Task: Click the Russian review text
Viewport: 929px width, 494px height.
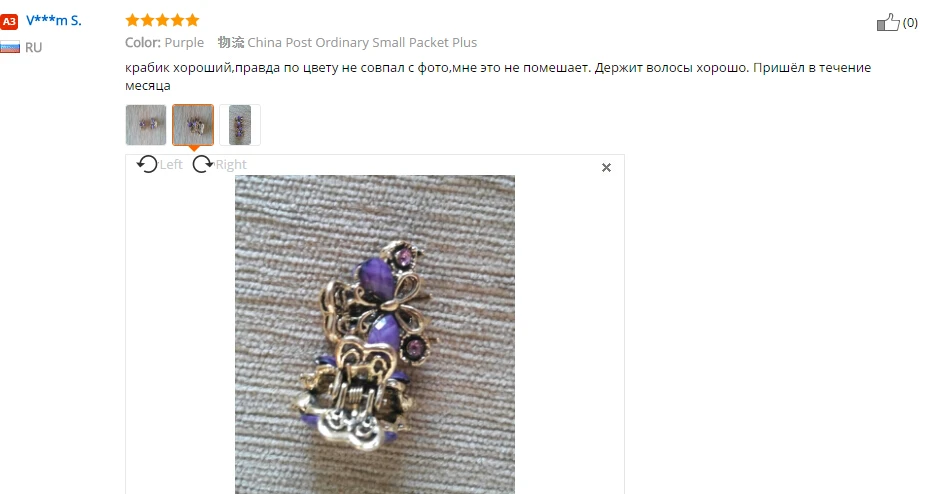Action: tap(498, 76)
